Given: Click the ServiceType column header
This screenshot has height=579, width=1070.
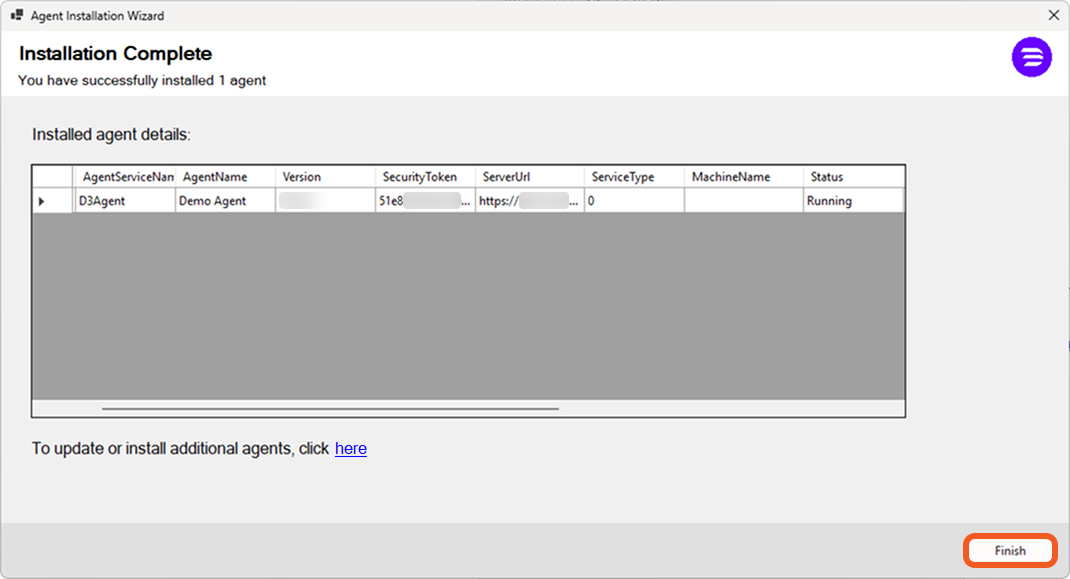Looking at the screenshot, I should 634,177.
